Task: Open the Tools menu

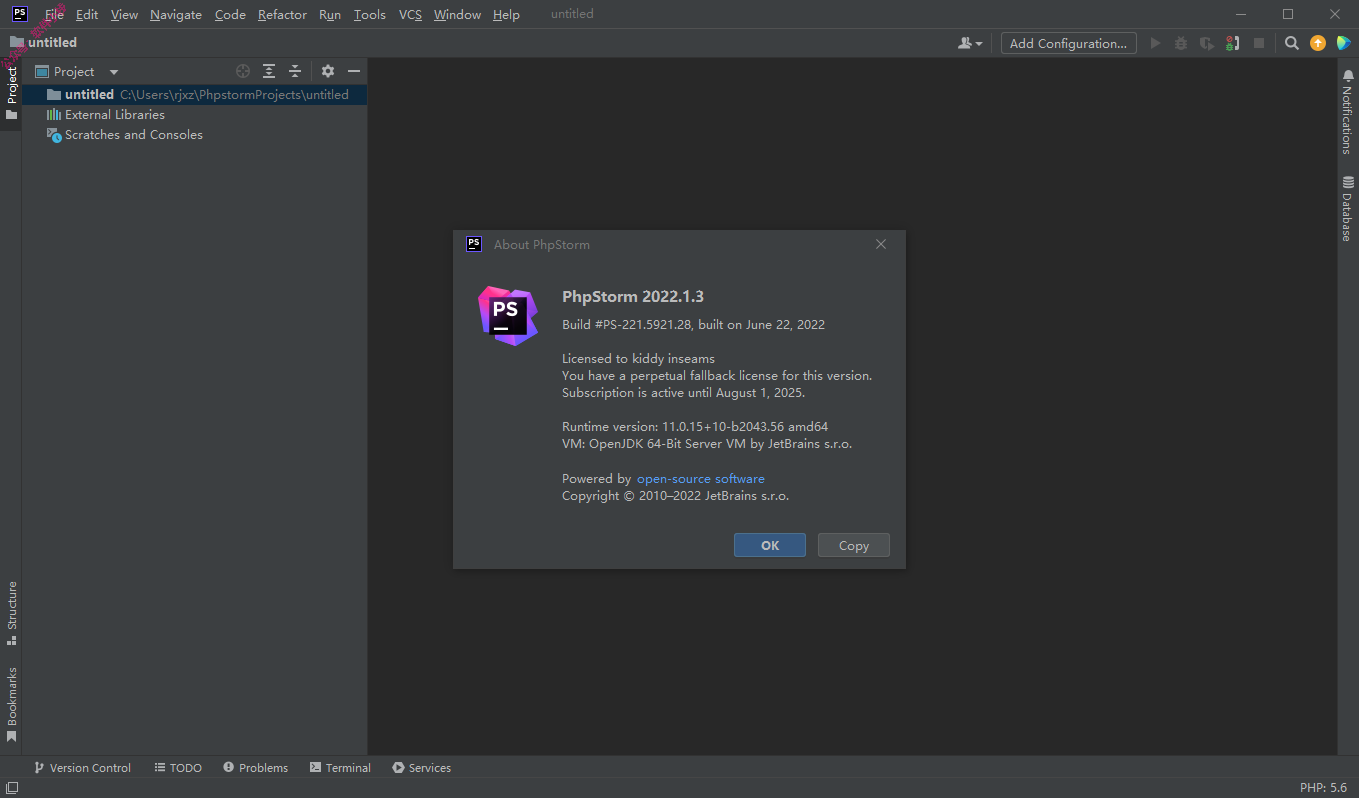Action: [x=369, y=15]
